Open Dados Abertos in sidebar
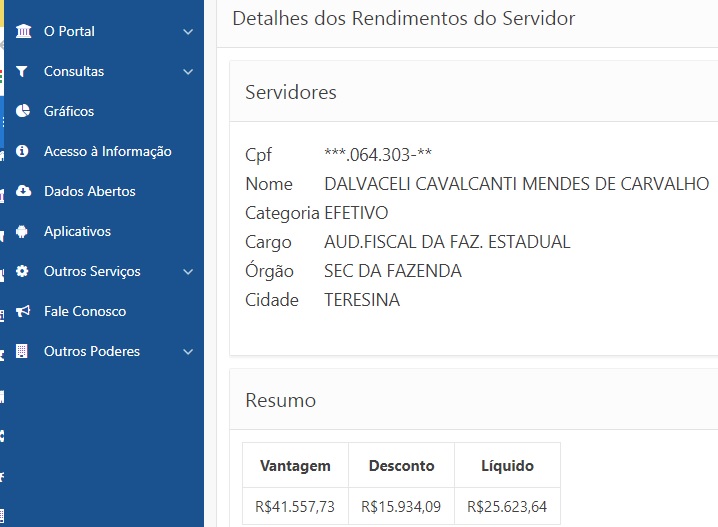Screen dimensions: 718x527 coord(90,191)
